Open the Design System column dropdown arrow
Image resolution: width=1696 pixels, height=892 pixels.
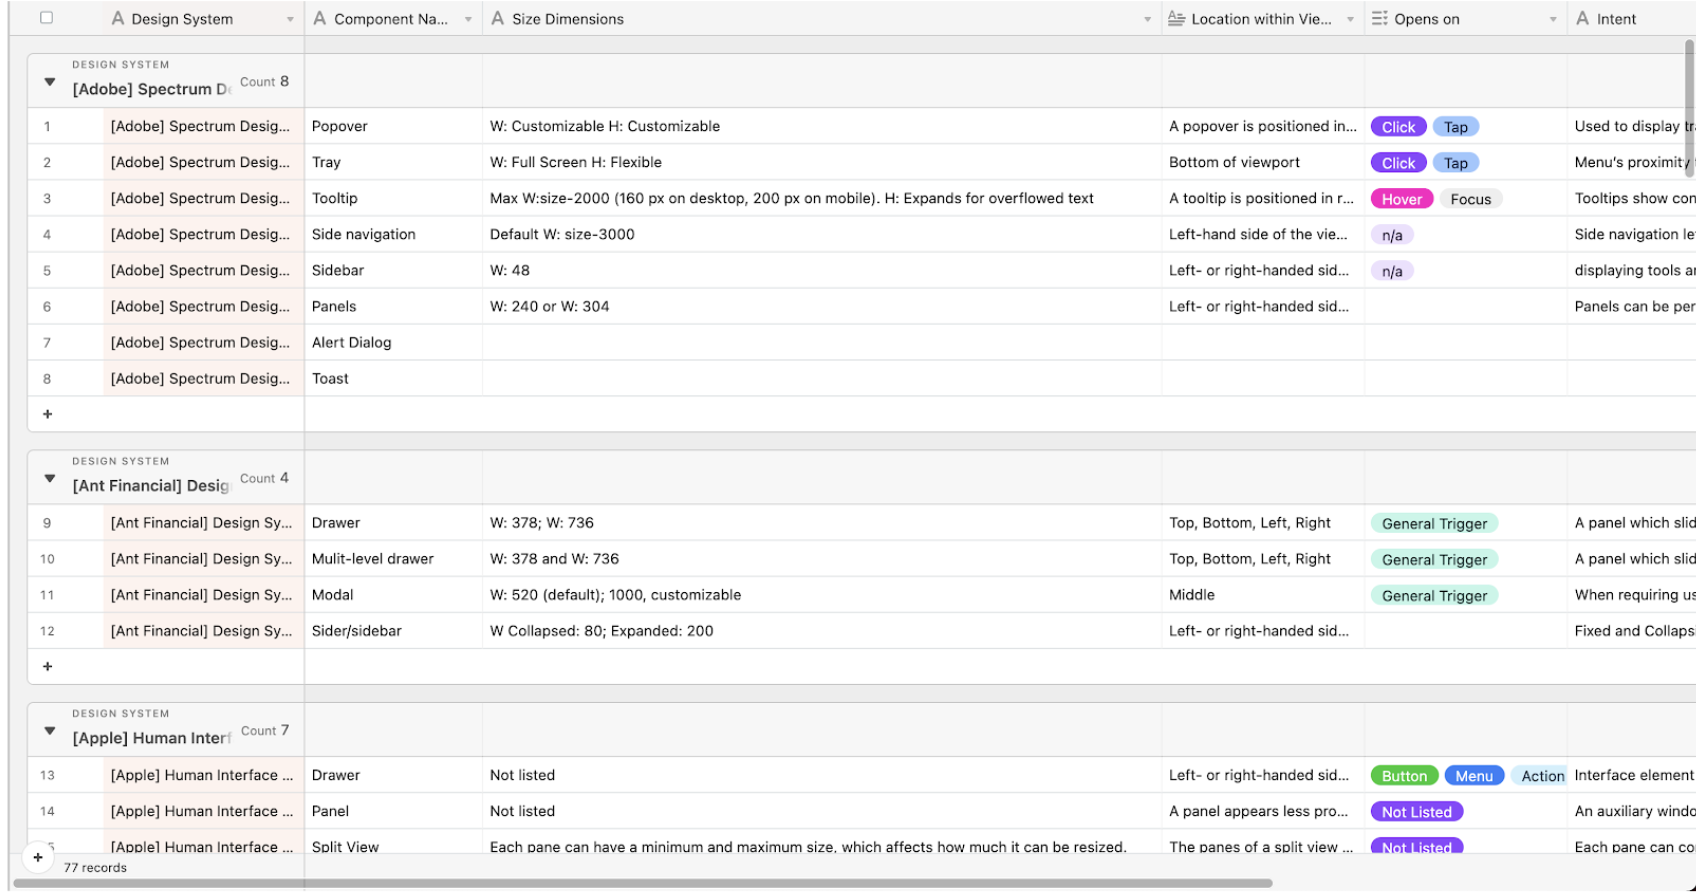click(290, 19)
